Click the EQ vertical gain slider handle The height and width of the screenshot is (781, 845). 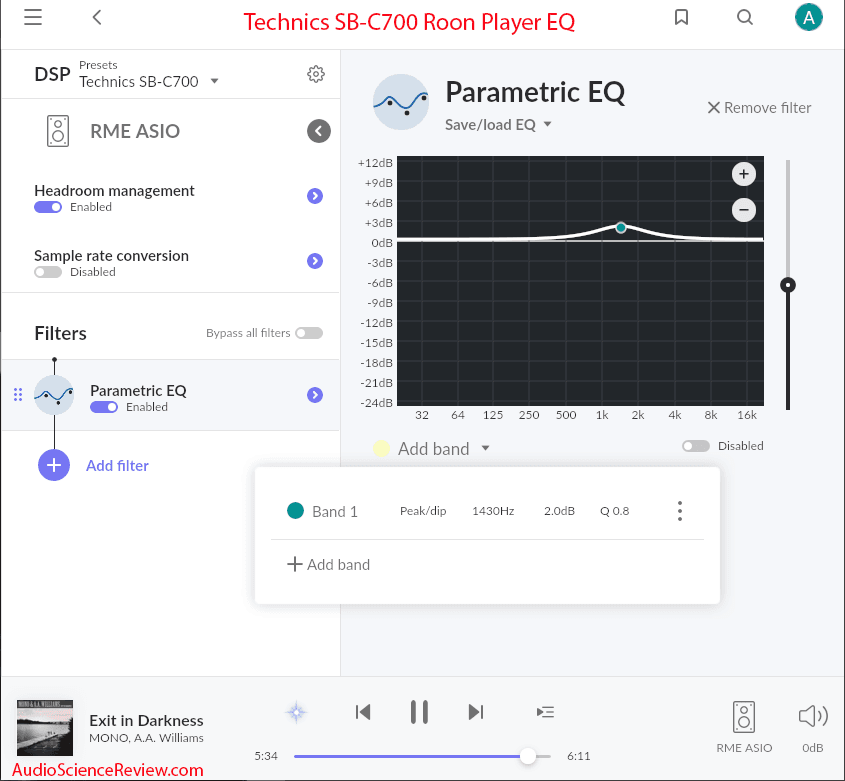tap(788, 285)
